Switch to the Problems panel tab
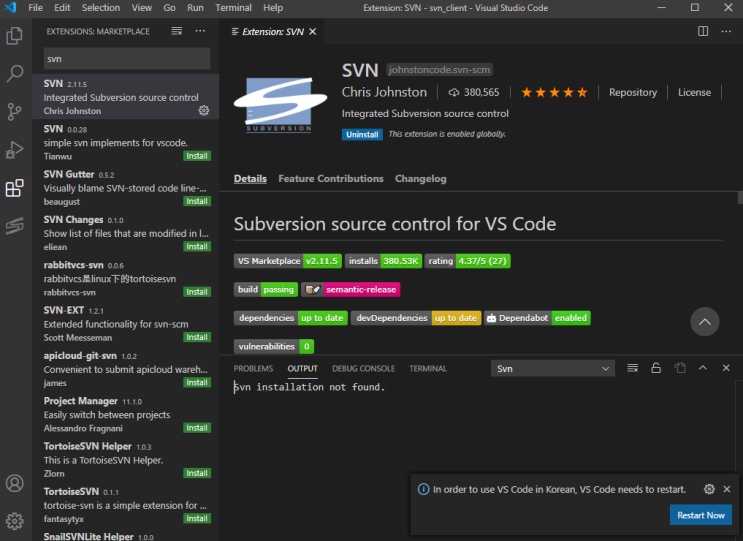The width and height of the screenshot is (743, 541). coord(254,369)
